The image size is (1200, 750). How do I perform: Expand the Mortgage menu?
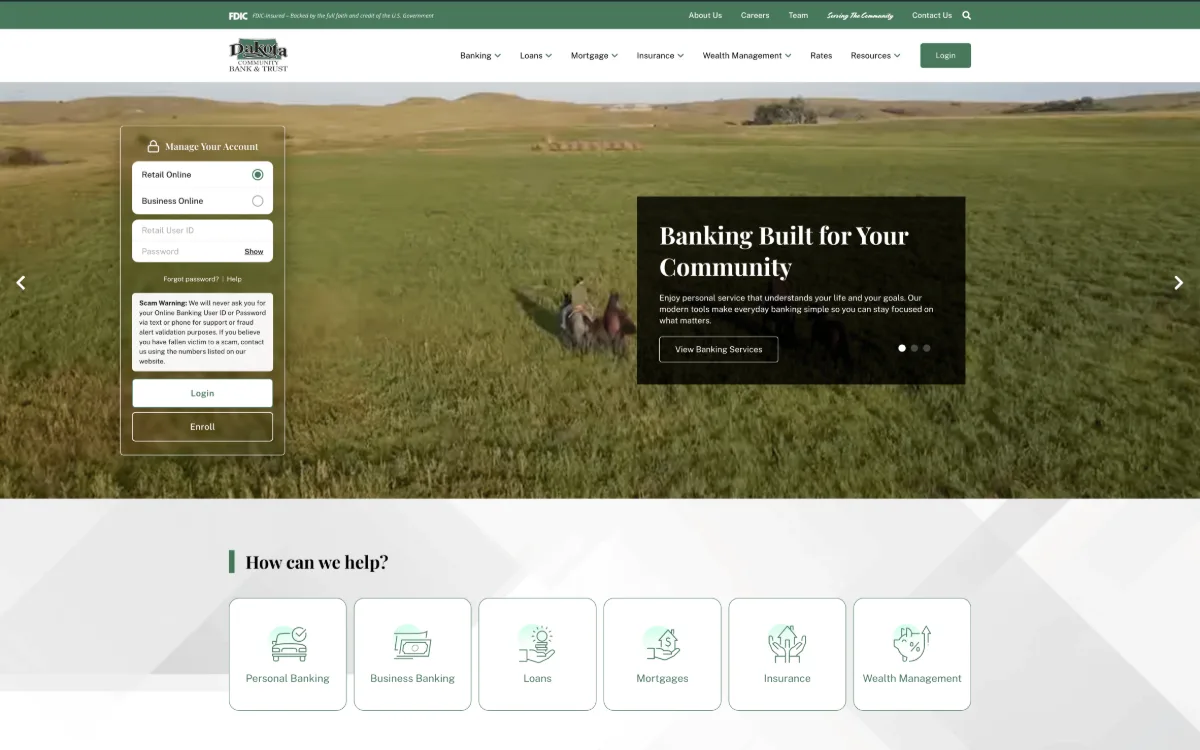click(x=594, y=56)
